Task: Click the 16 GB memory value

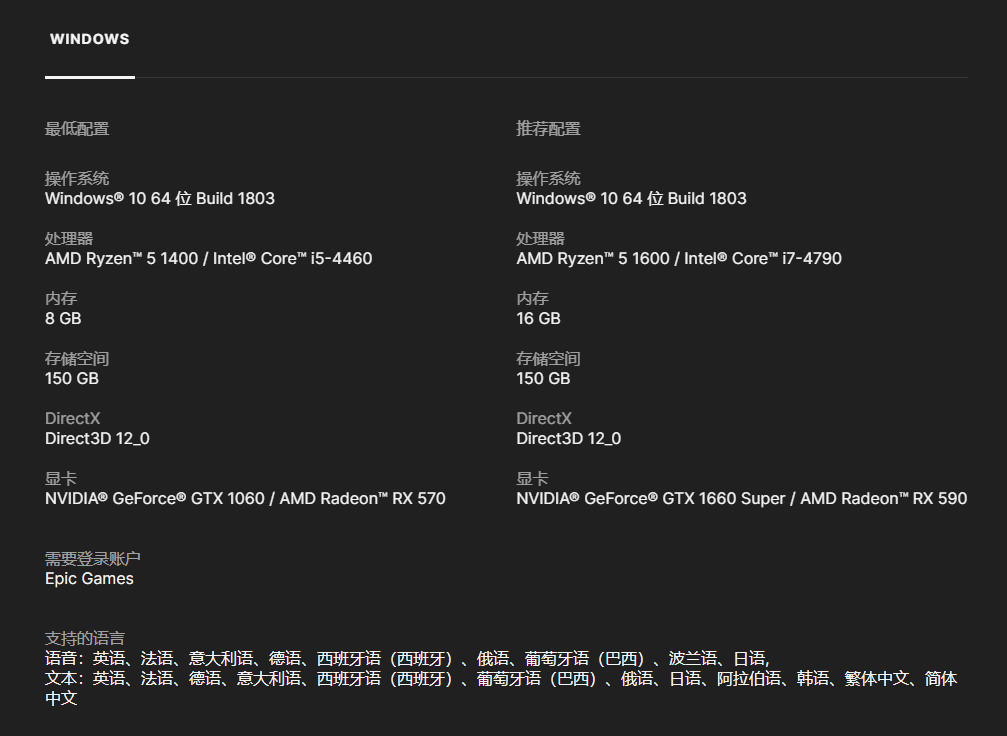Action: pyautogui.click(x=538, y=319)
